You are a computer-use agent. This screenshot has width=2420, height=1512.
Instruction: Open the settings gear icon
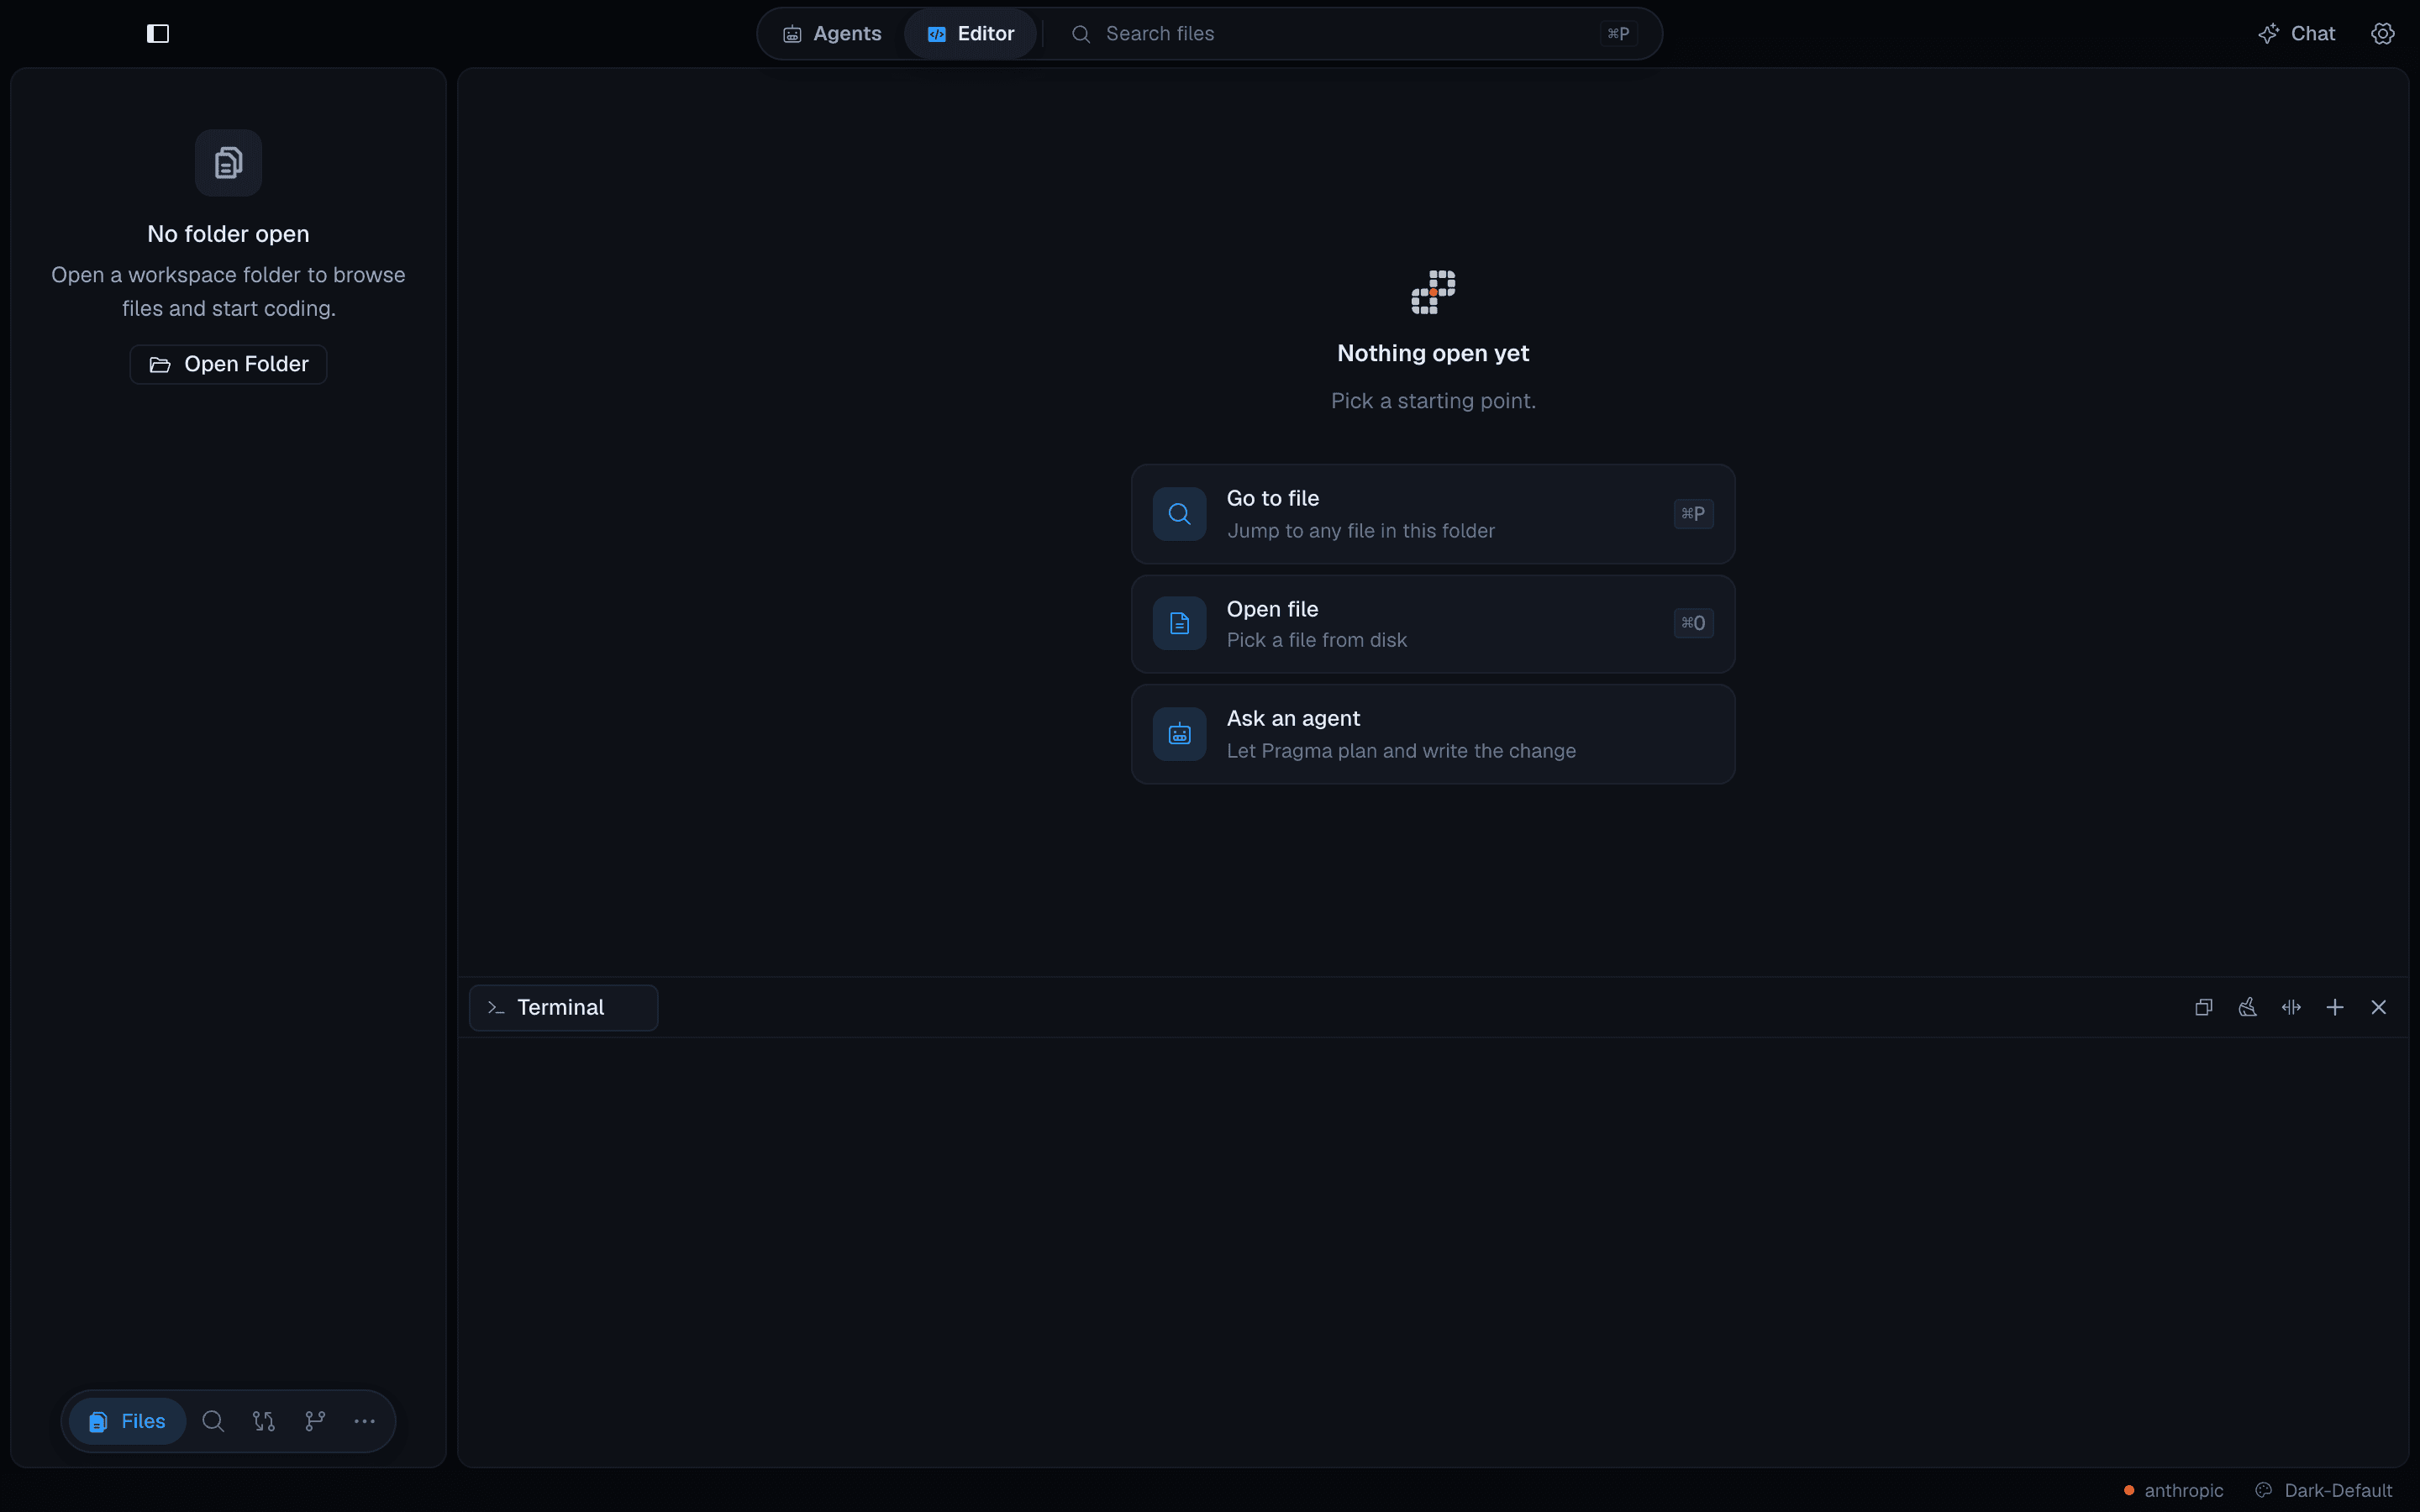click(x=2383, y=34)
